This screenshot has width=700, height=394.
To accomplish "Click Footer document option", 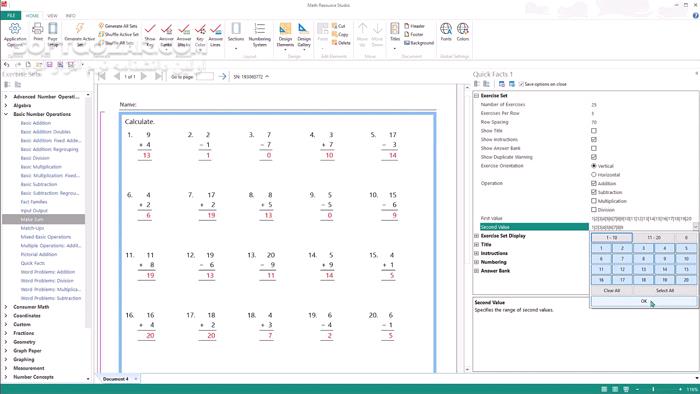I will tap(413, 34).
